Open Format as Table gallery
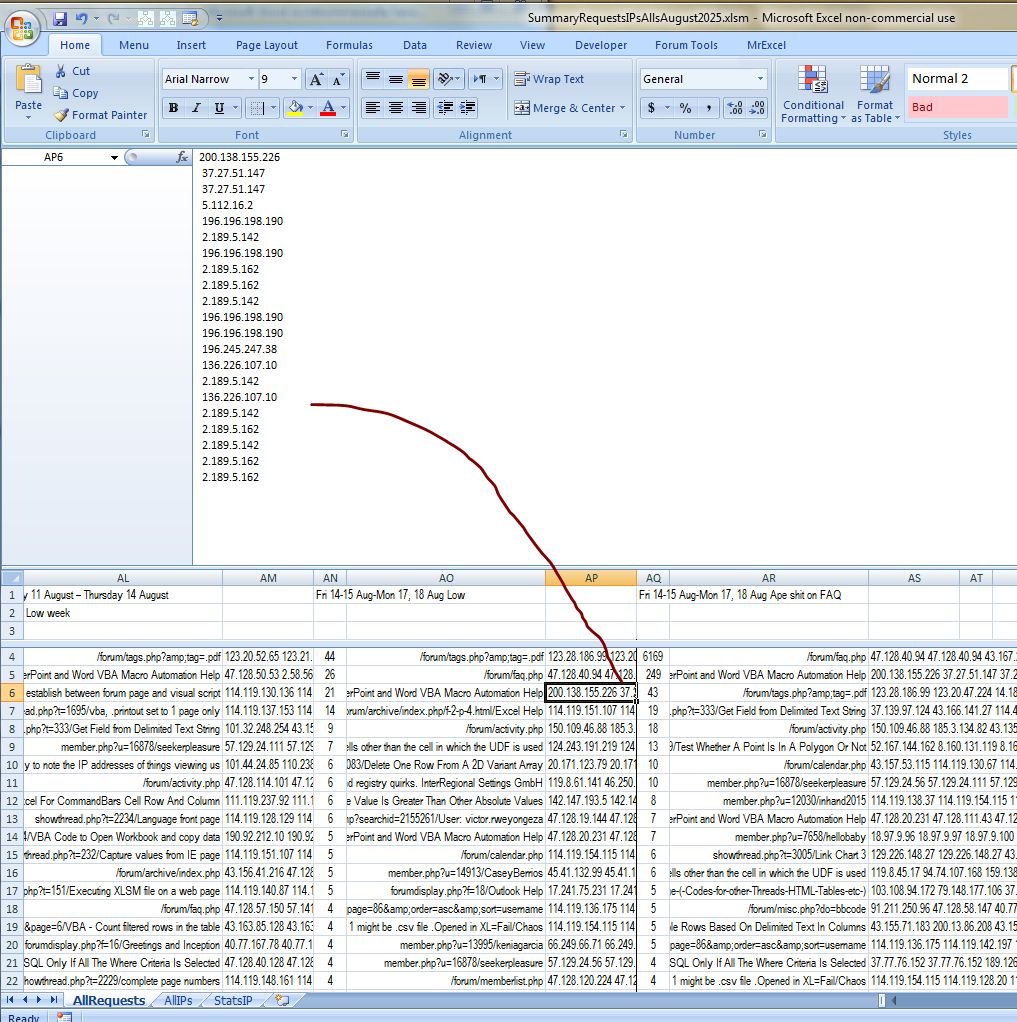The height and width of the screenshot is (1022, 1017). click(875, 94)
